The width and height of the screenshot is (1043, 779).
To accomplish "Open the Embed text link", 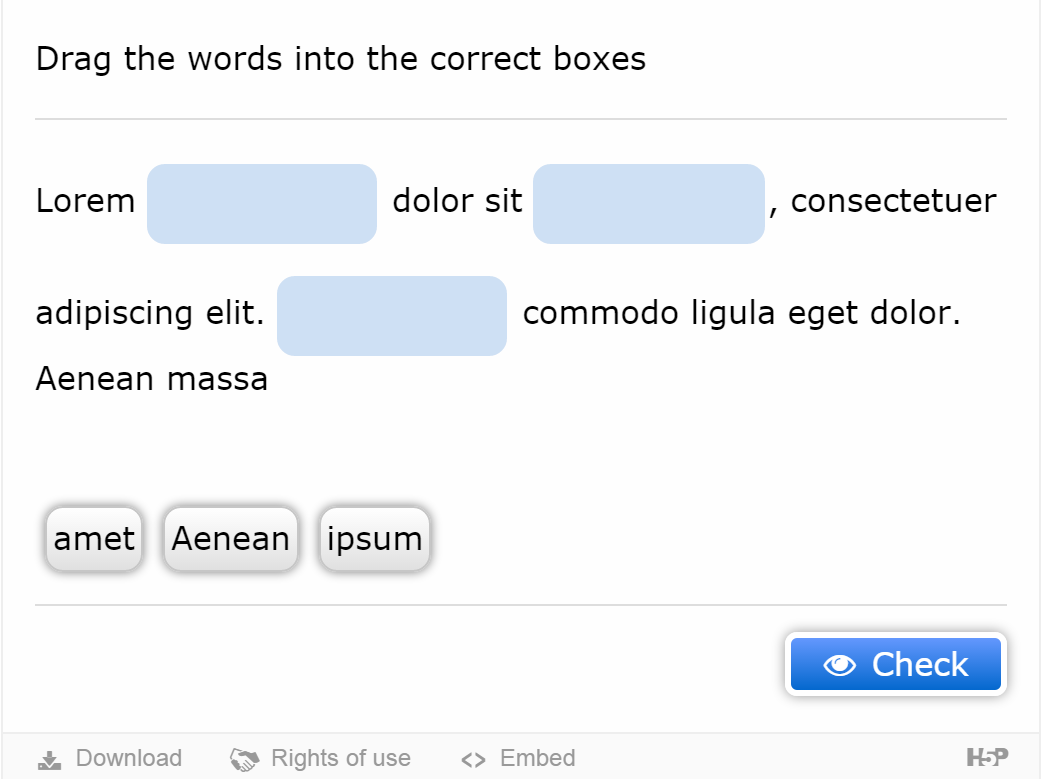I will 537,758.
